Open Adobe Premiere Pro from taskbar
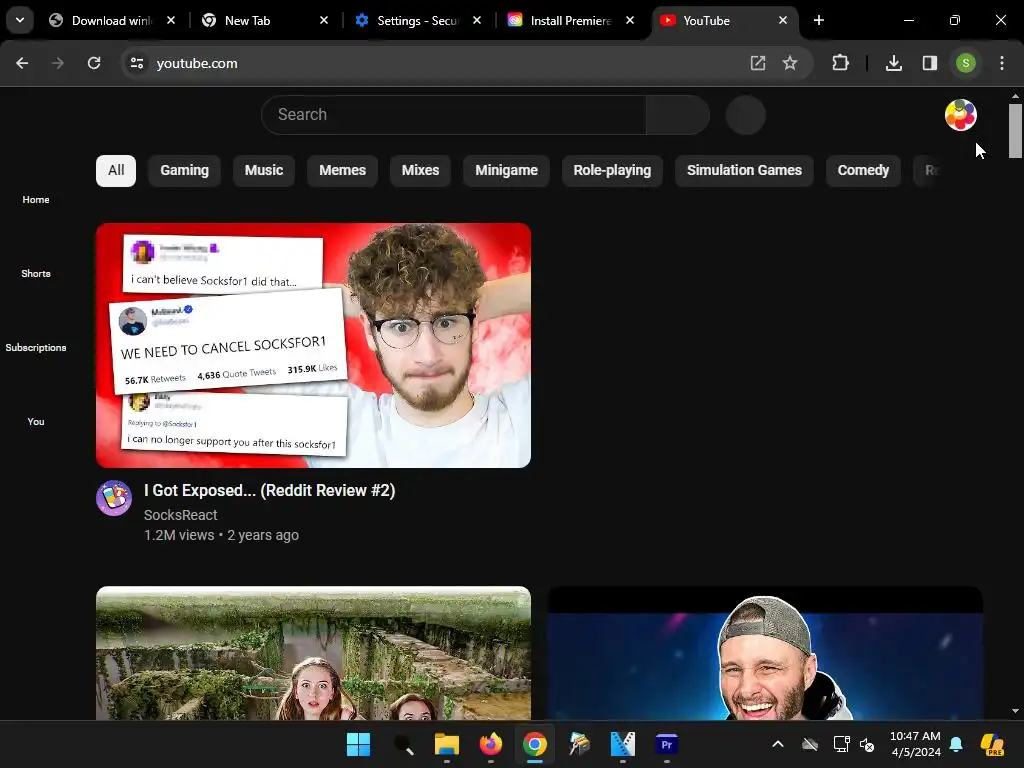This screenshot has height=768, width=1024. (666, 744)
